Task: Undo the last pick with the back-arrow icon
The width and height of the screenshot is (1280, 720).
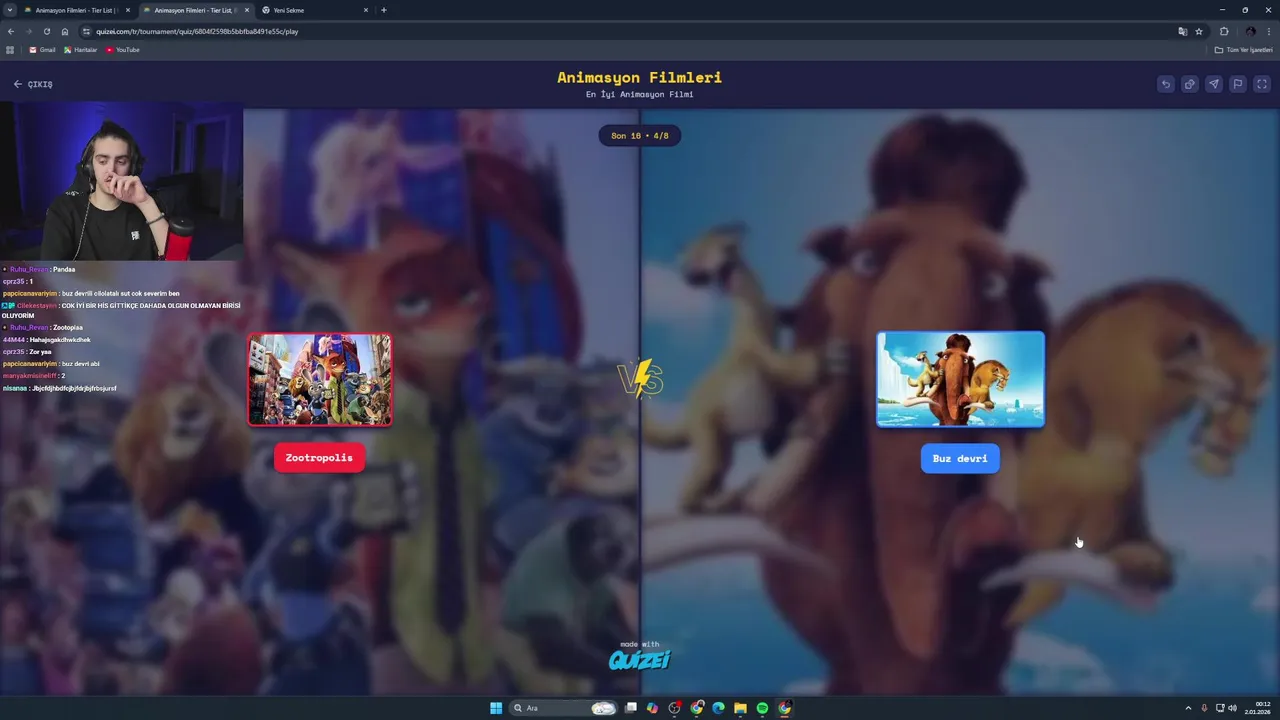Action: [1166, 84]
